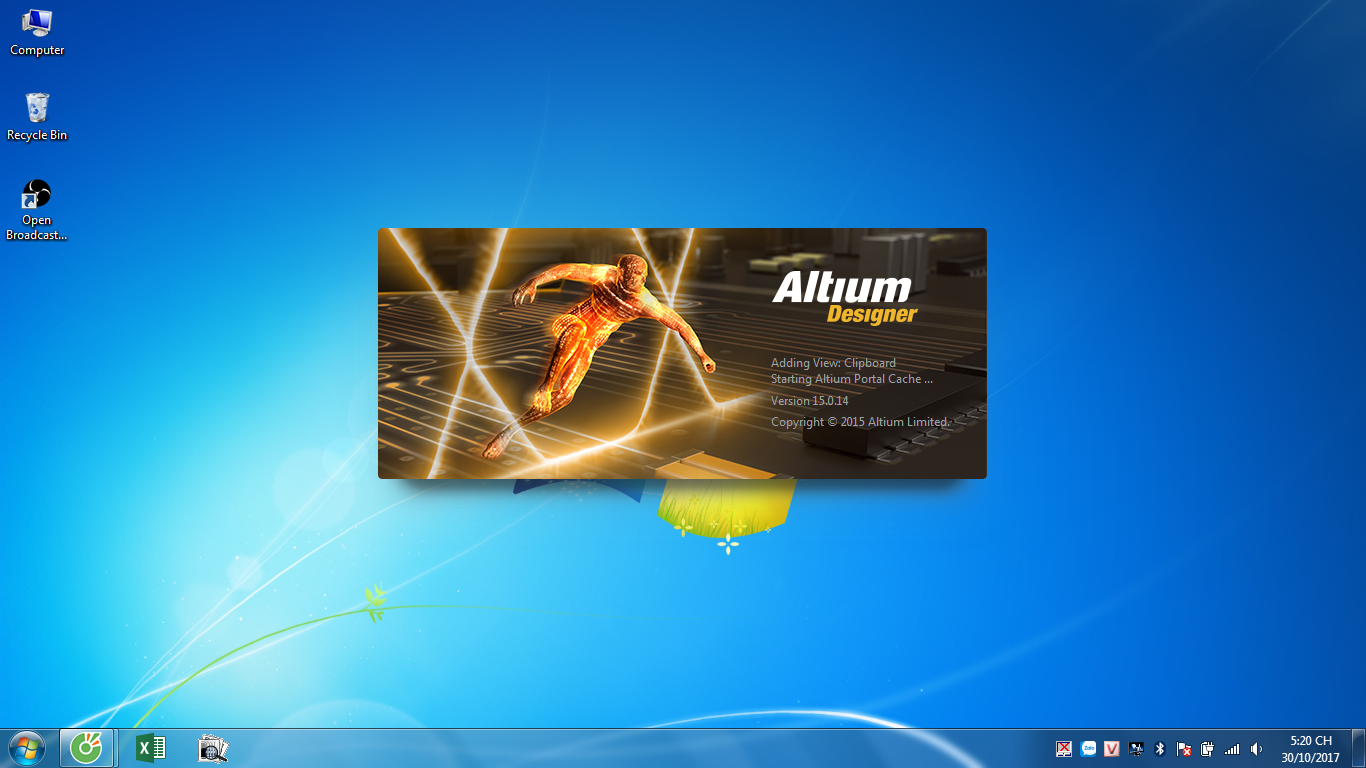Click the Intel graphics monitor tray icon
This screenshot has width=1366, height=768.
pos(1136,748)
